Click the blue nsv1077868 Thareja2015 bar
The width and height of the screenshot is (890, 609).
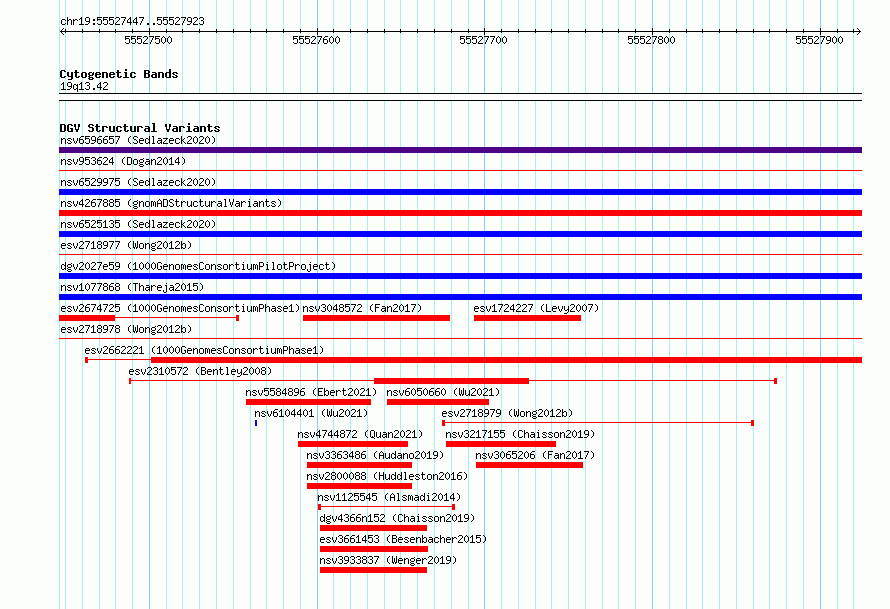coord(460,297)
